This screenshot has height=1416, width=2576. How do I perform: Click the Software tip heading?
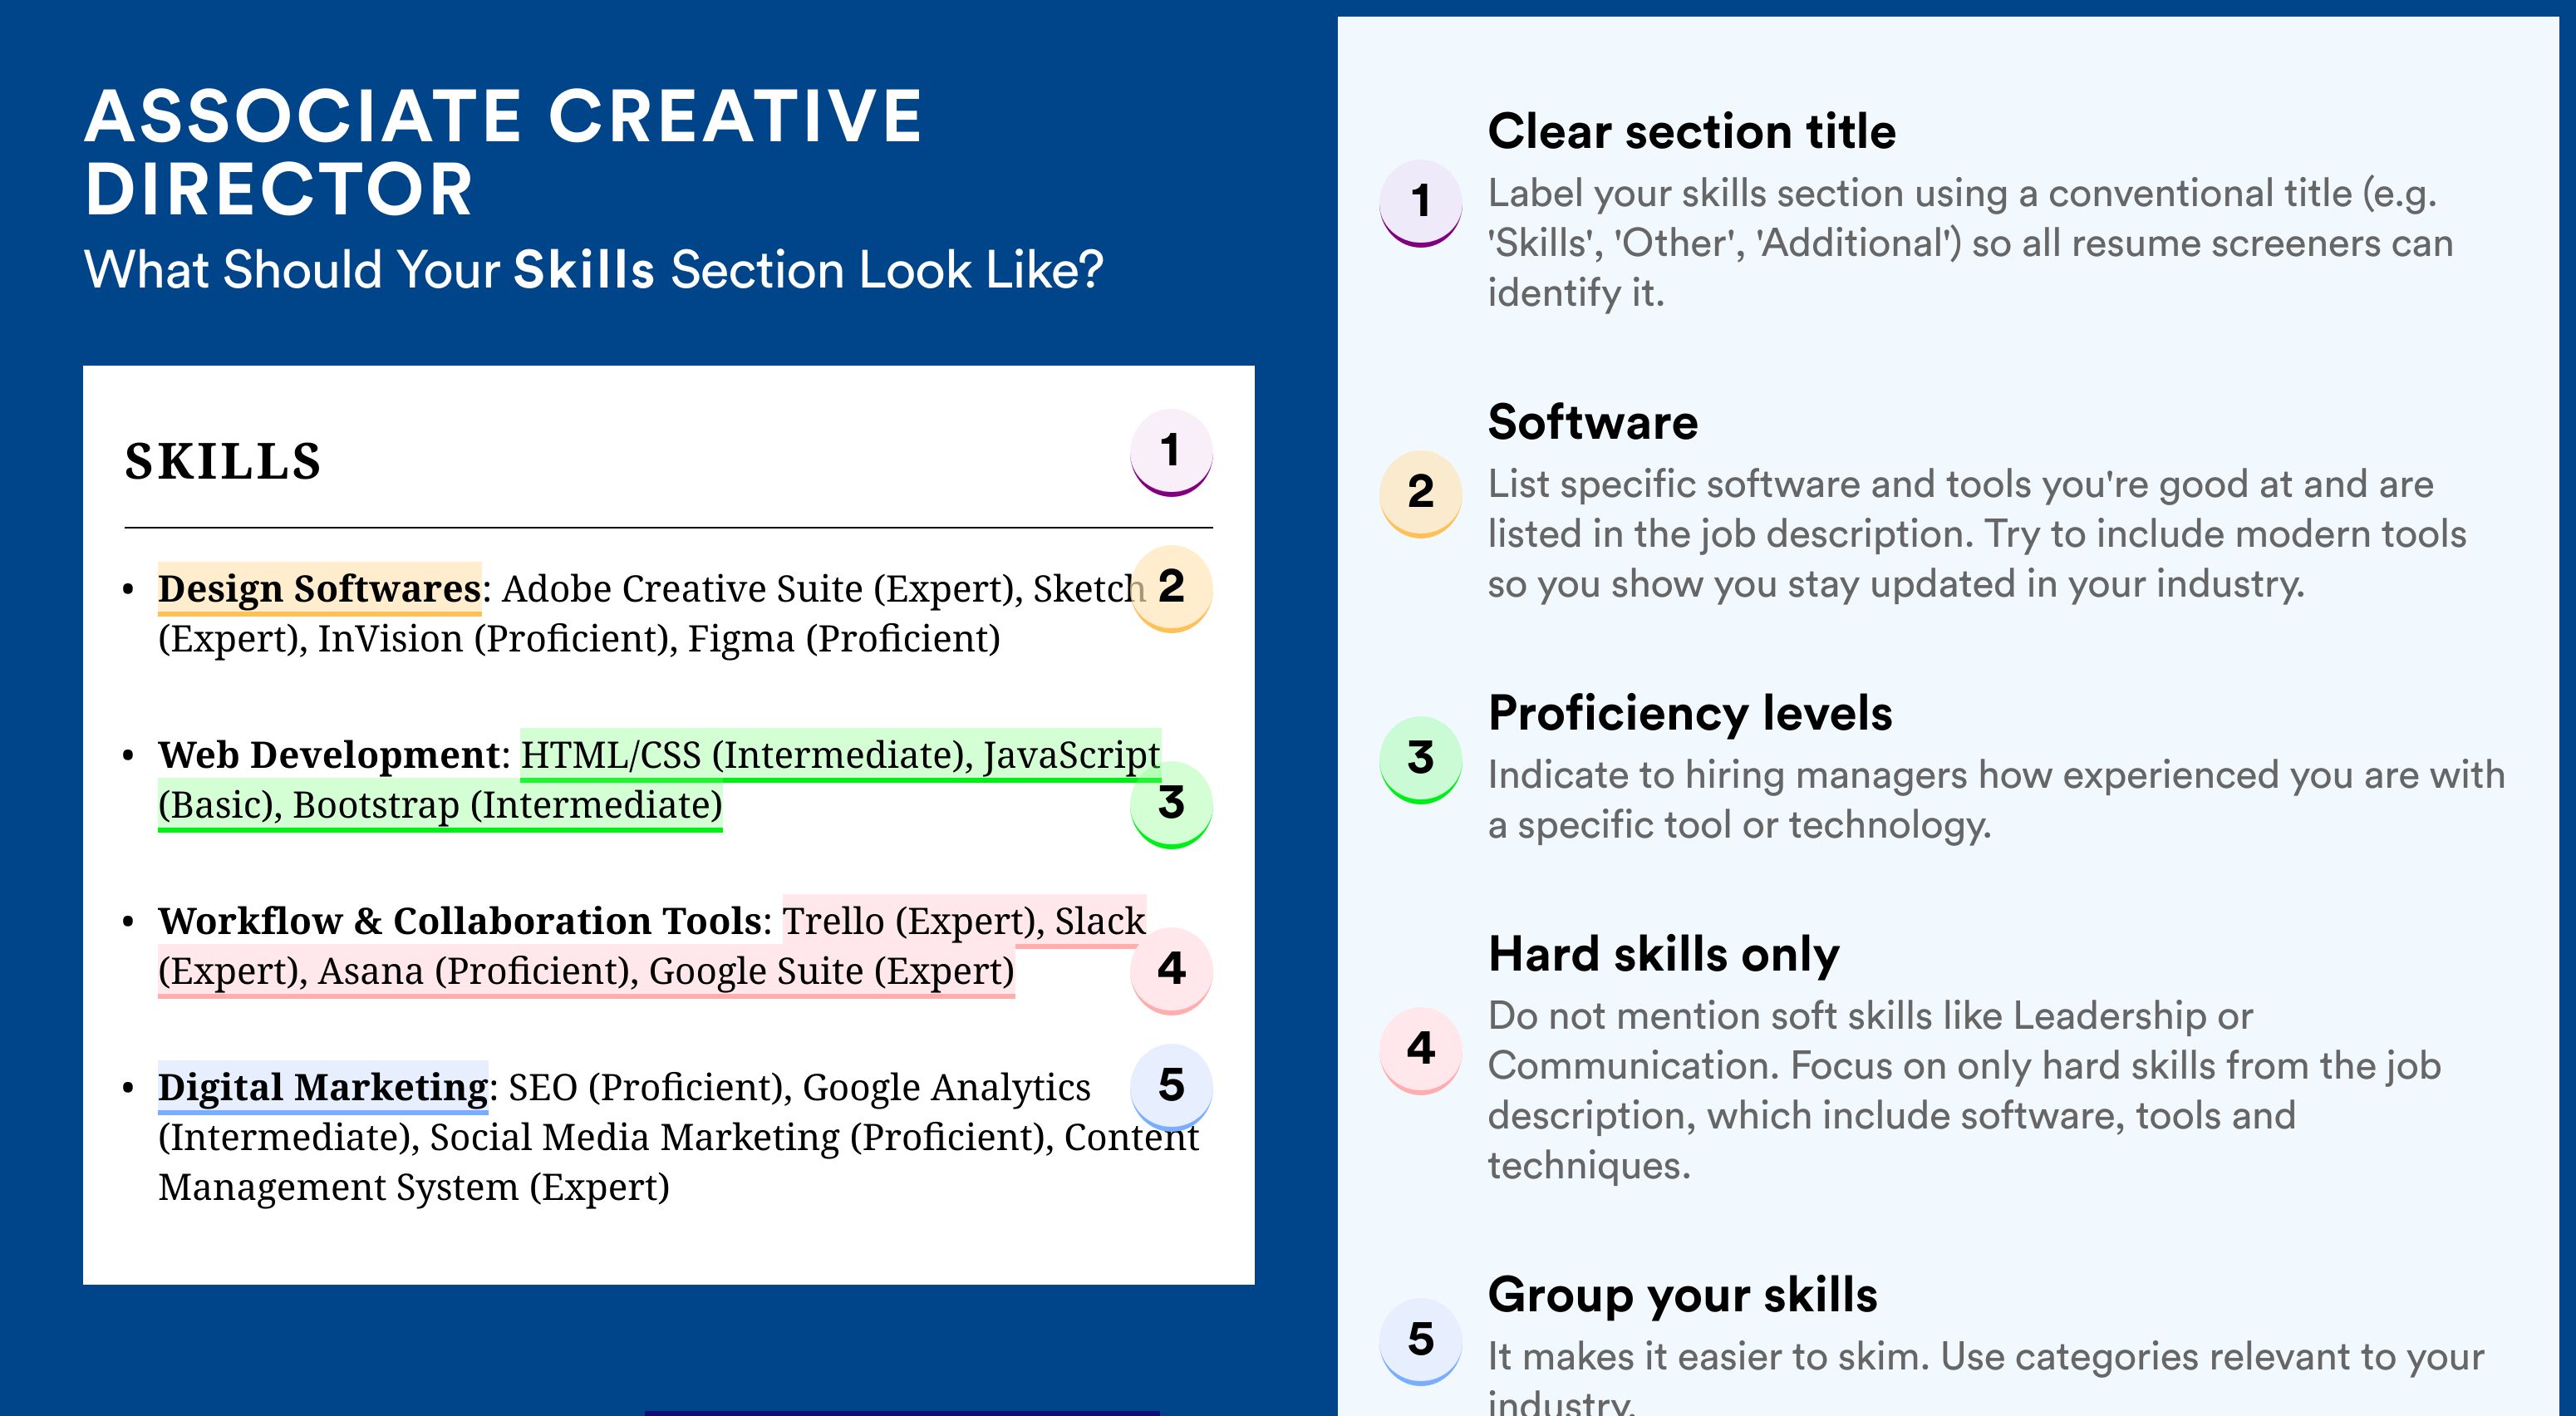click(x=1593, y=422)
